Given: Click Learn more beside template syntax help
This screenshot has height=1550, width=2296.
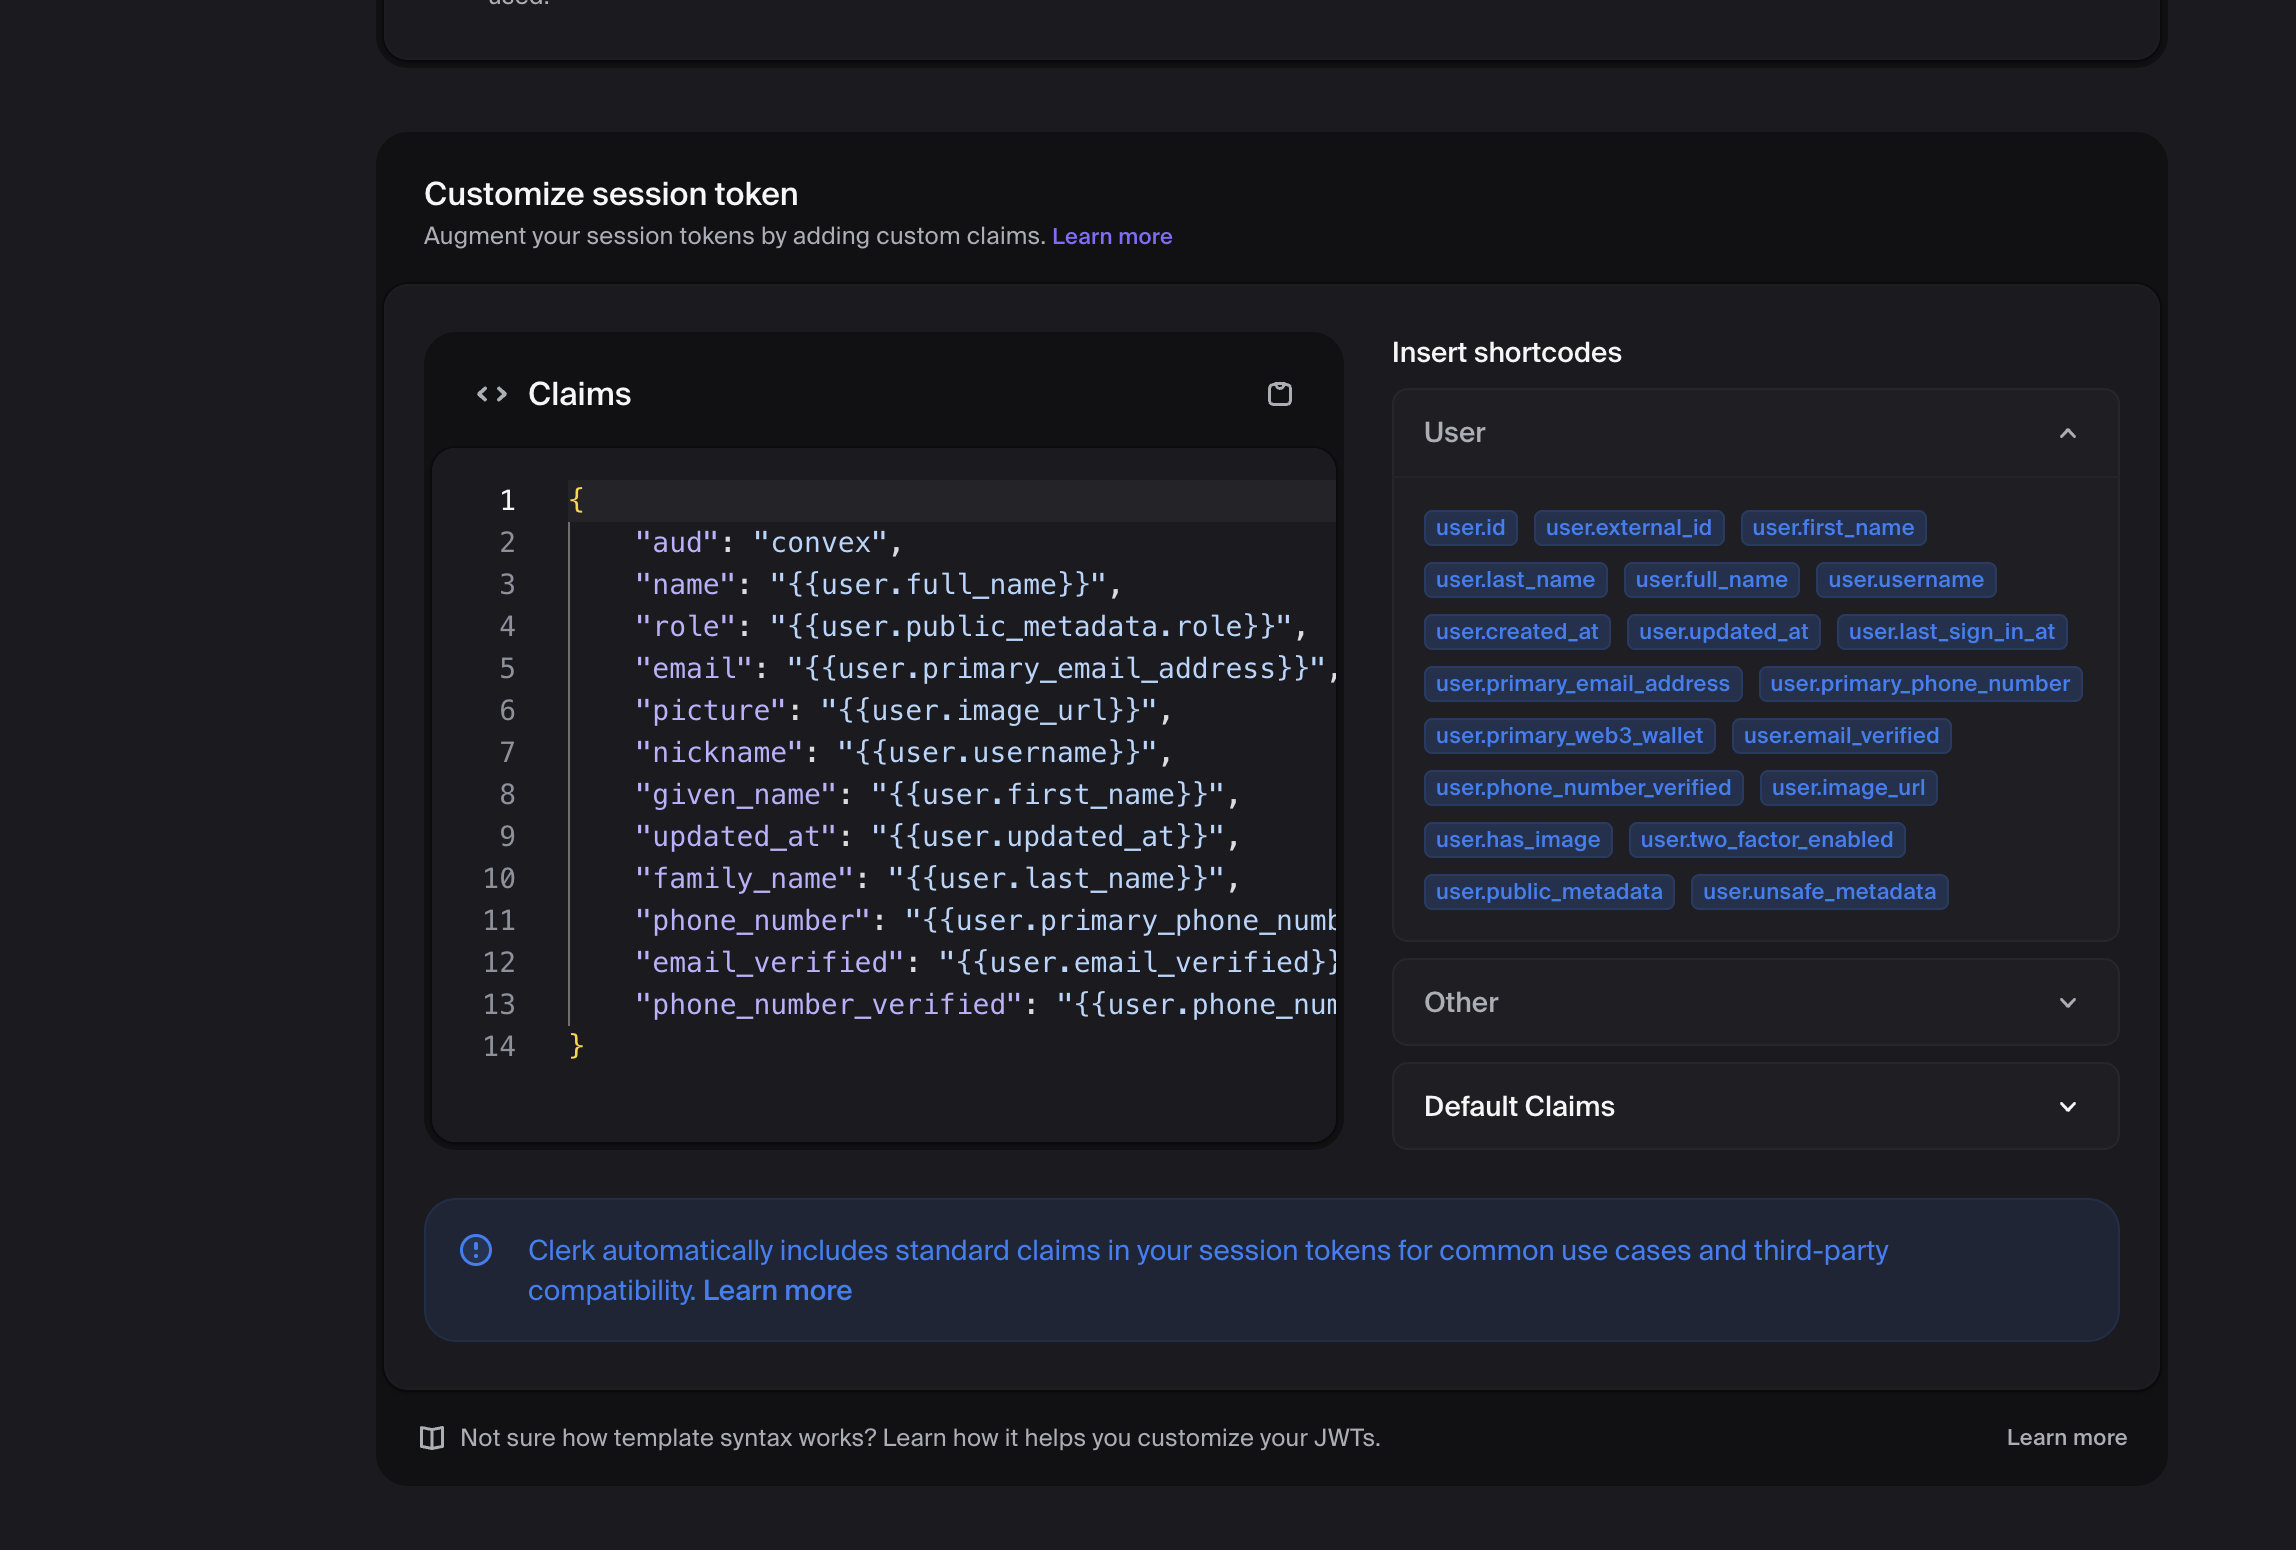Looking at the screenshot, I should 2066,1438.
